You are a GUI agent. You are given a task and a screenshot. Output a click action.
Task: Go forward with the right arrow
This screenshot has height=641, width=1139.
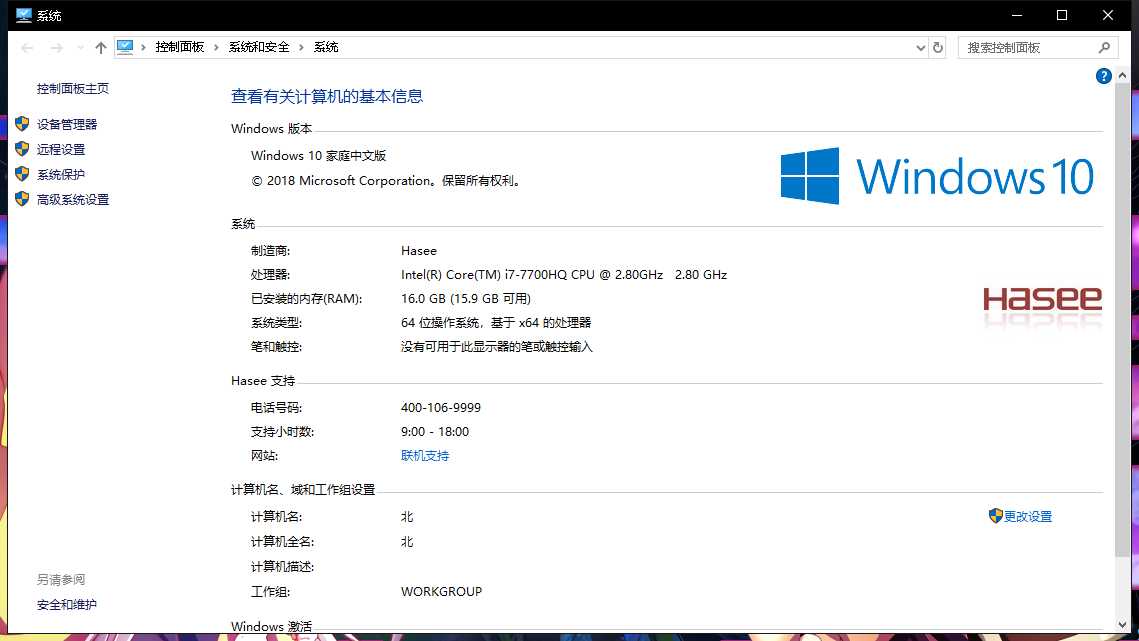pyautogui.click(x=57, y=48)
